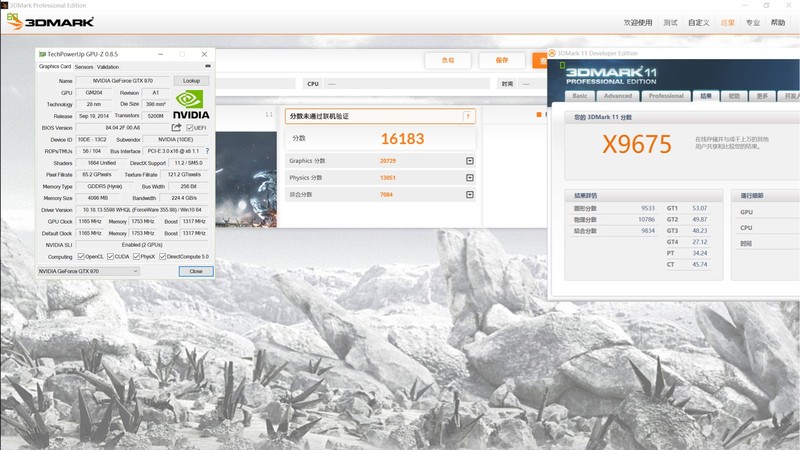Click the 3DMark 11 Professional Edition logo

(x=611, y=76)
